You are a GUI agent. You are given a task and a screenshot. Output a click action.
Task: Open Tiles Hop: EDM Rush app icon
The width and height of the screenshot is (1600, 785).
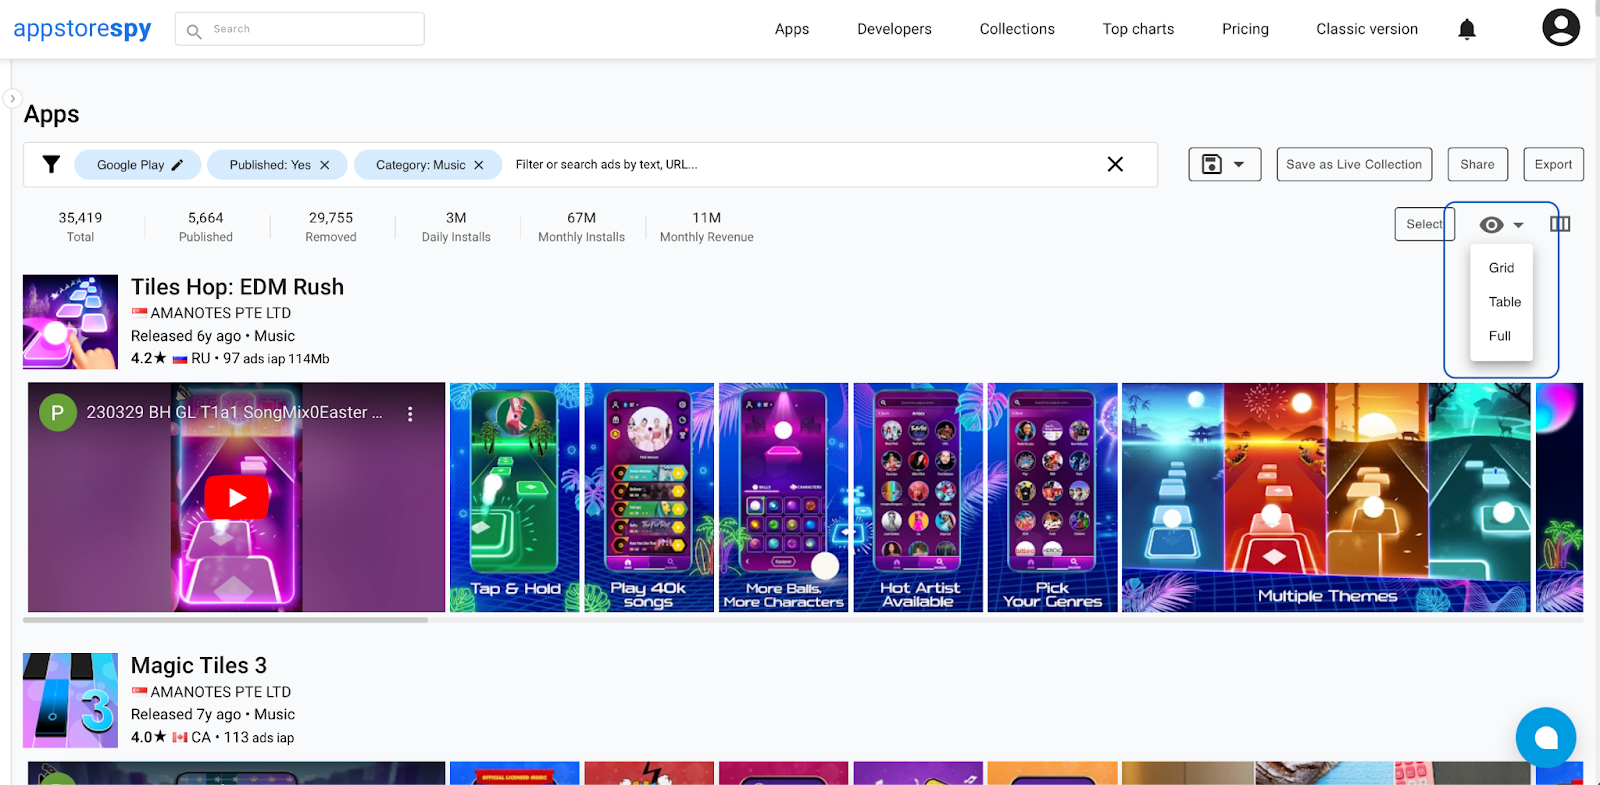70,322
